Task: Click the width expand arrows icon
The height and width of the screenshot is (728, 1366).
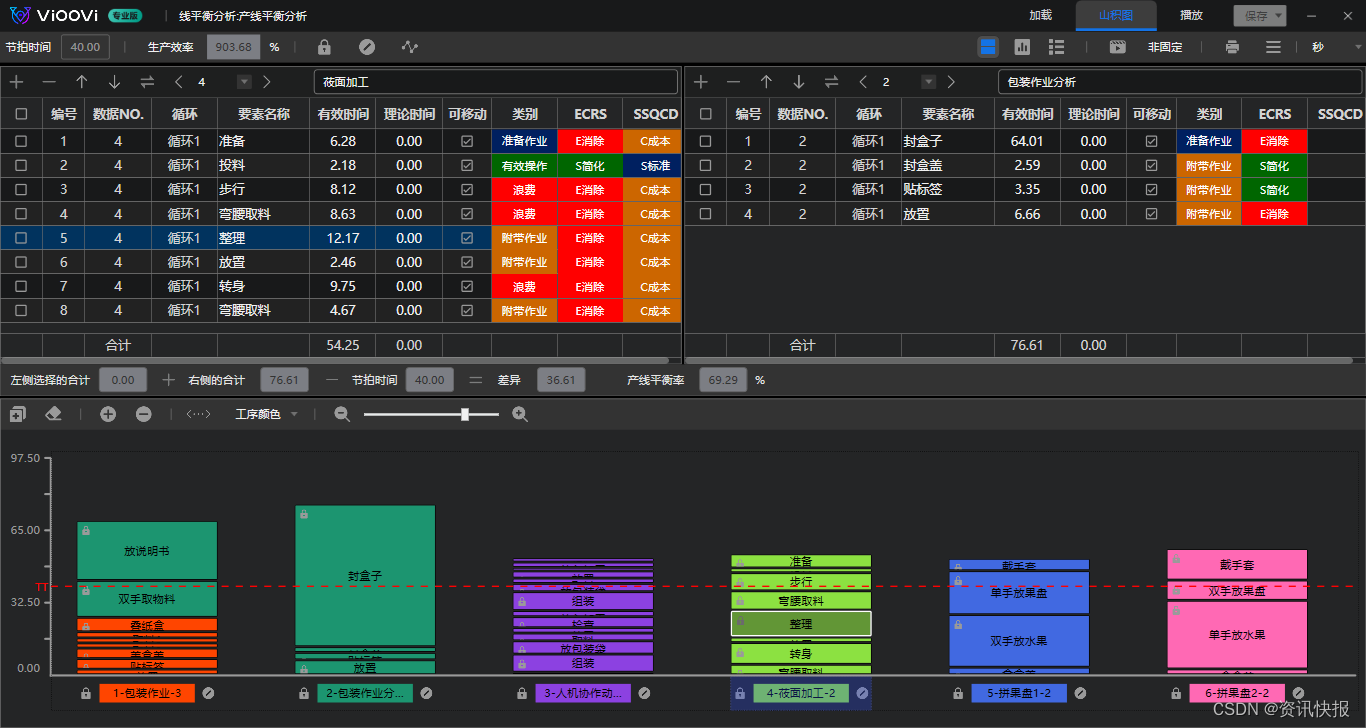Action: pyautogui.click(x=198, y=414)
